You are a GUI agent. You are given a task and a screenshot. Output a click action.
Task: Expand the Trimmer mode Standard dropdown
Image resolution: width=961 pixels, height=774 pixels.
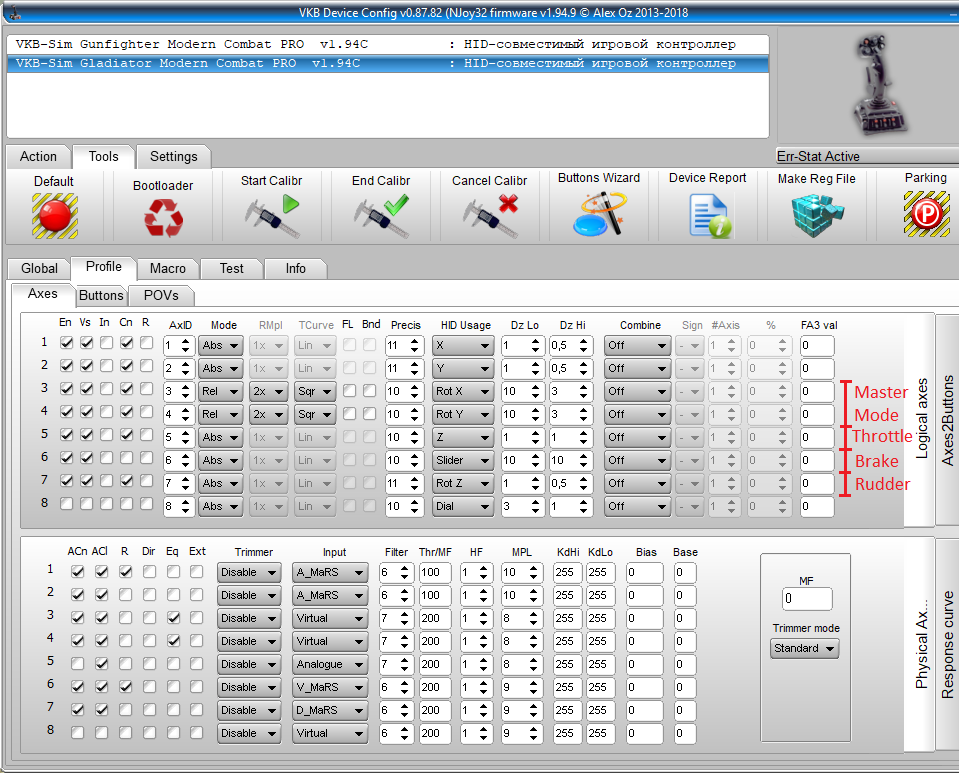[804, 648]
